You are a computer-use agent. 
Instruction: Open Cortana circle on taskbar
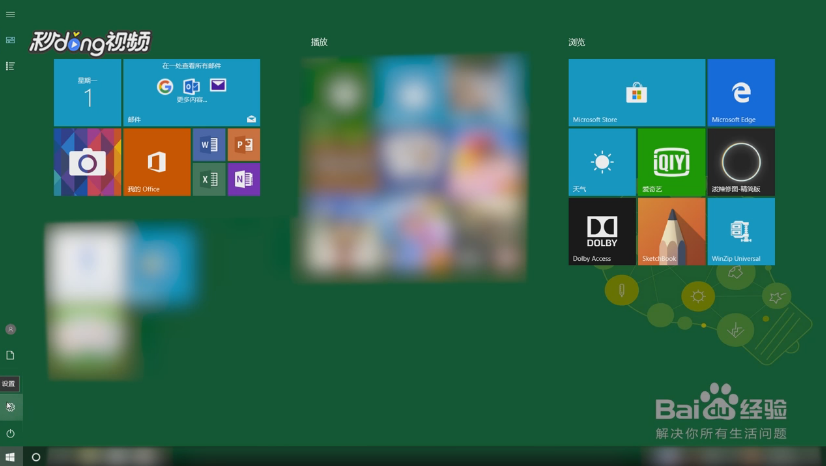click(x=36, y=457)
